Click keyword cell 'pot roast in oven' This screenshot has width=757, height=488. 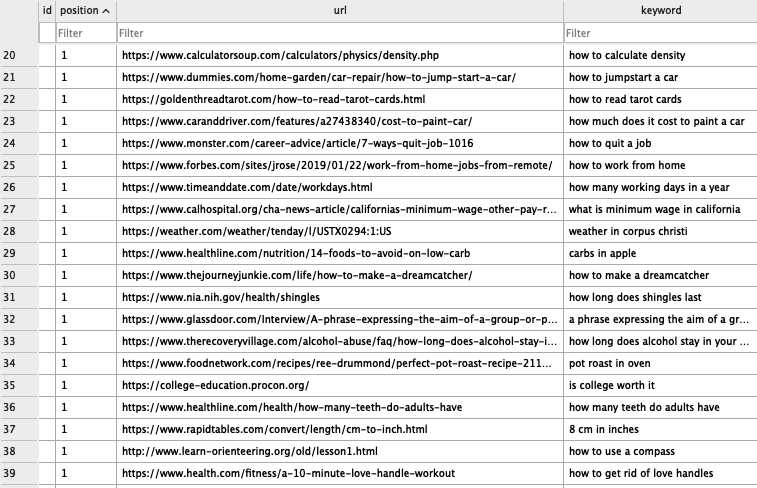pyautogui.click(x=610, y=363)
